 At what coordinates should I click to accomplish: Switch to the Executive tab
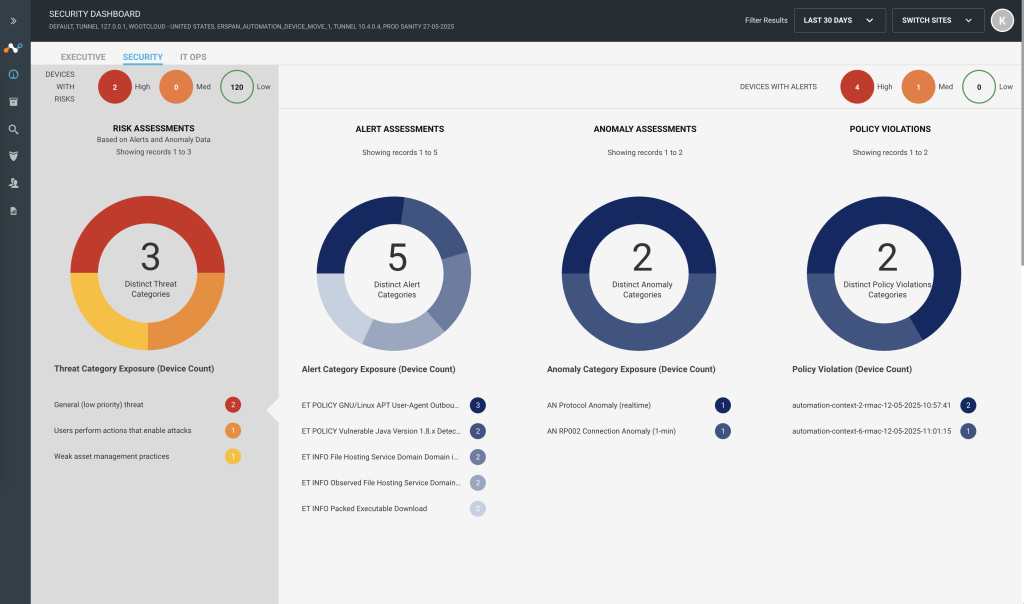click(x=83, y=57)
